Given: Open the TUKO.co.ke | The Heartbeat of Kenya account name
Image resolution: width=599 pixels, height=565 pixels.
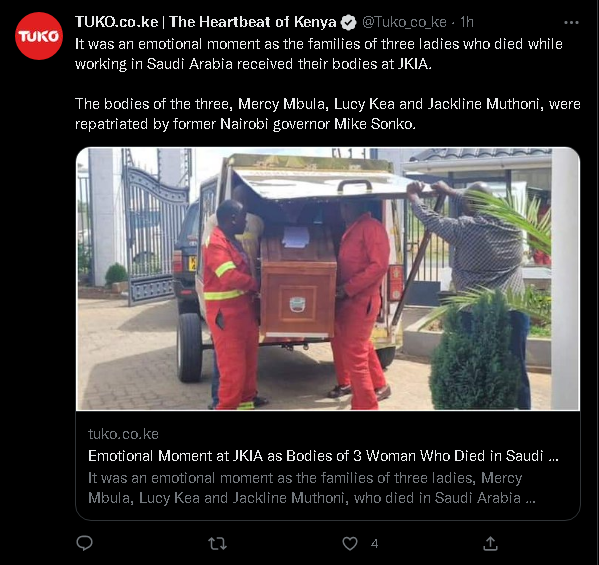Looking at the screenshot, I should tap(206, 22).
